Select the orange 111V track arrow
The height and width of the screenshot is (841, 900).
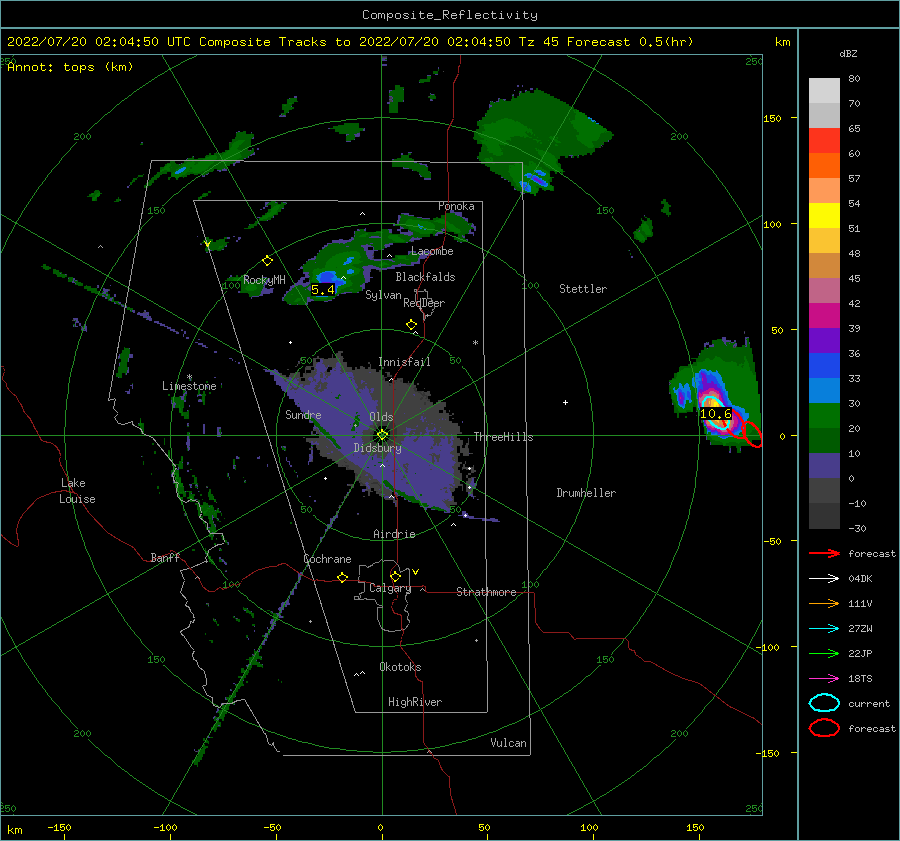pos(824,603)
